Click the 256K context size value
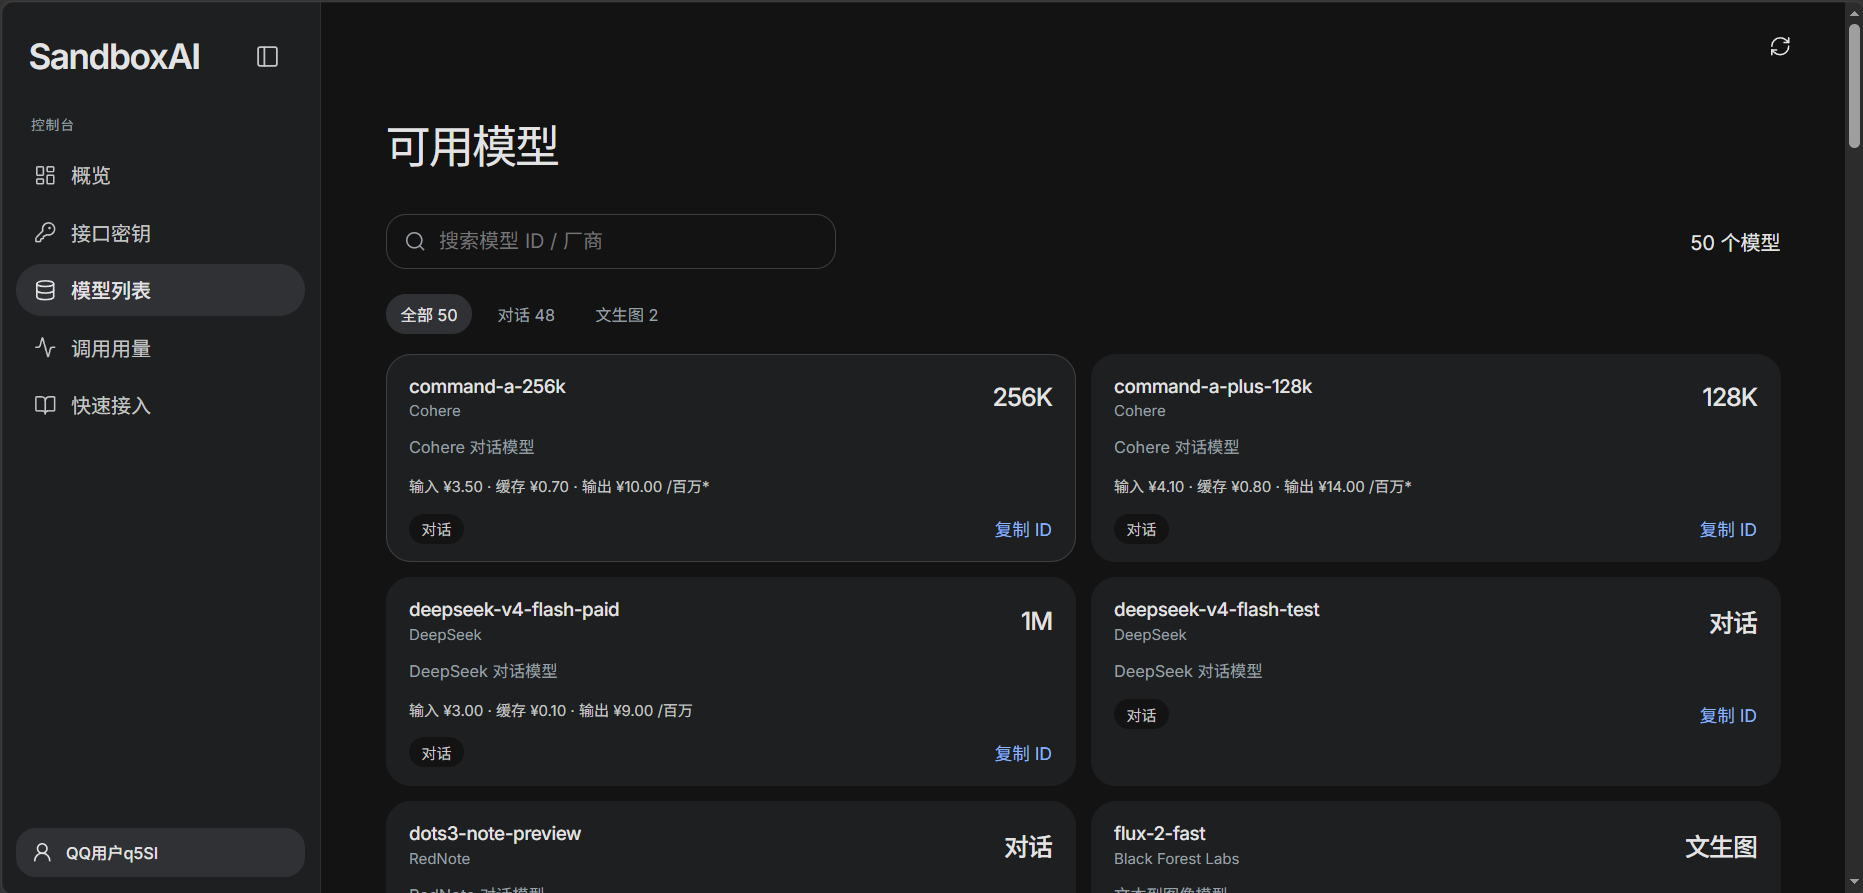 pos(1023,397)
